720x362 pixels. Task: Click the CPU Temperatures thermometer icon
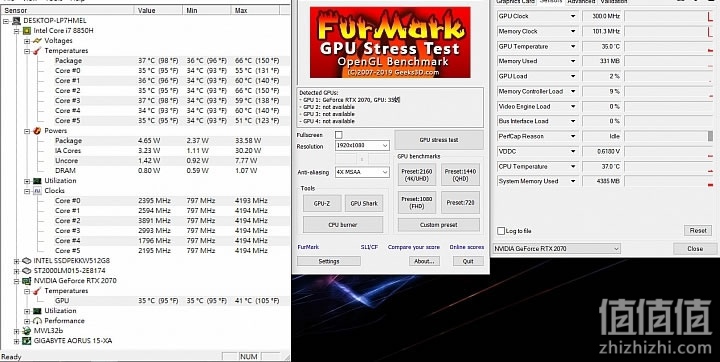(37, 51)
